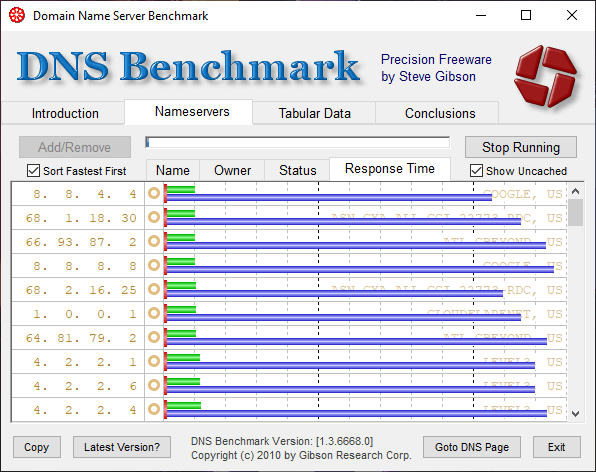Click the status circle icon for 66.93.87.2

tap(154, 241)
